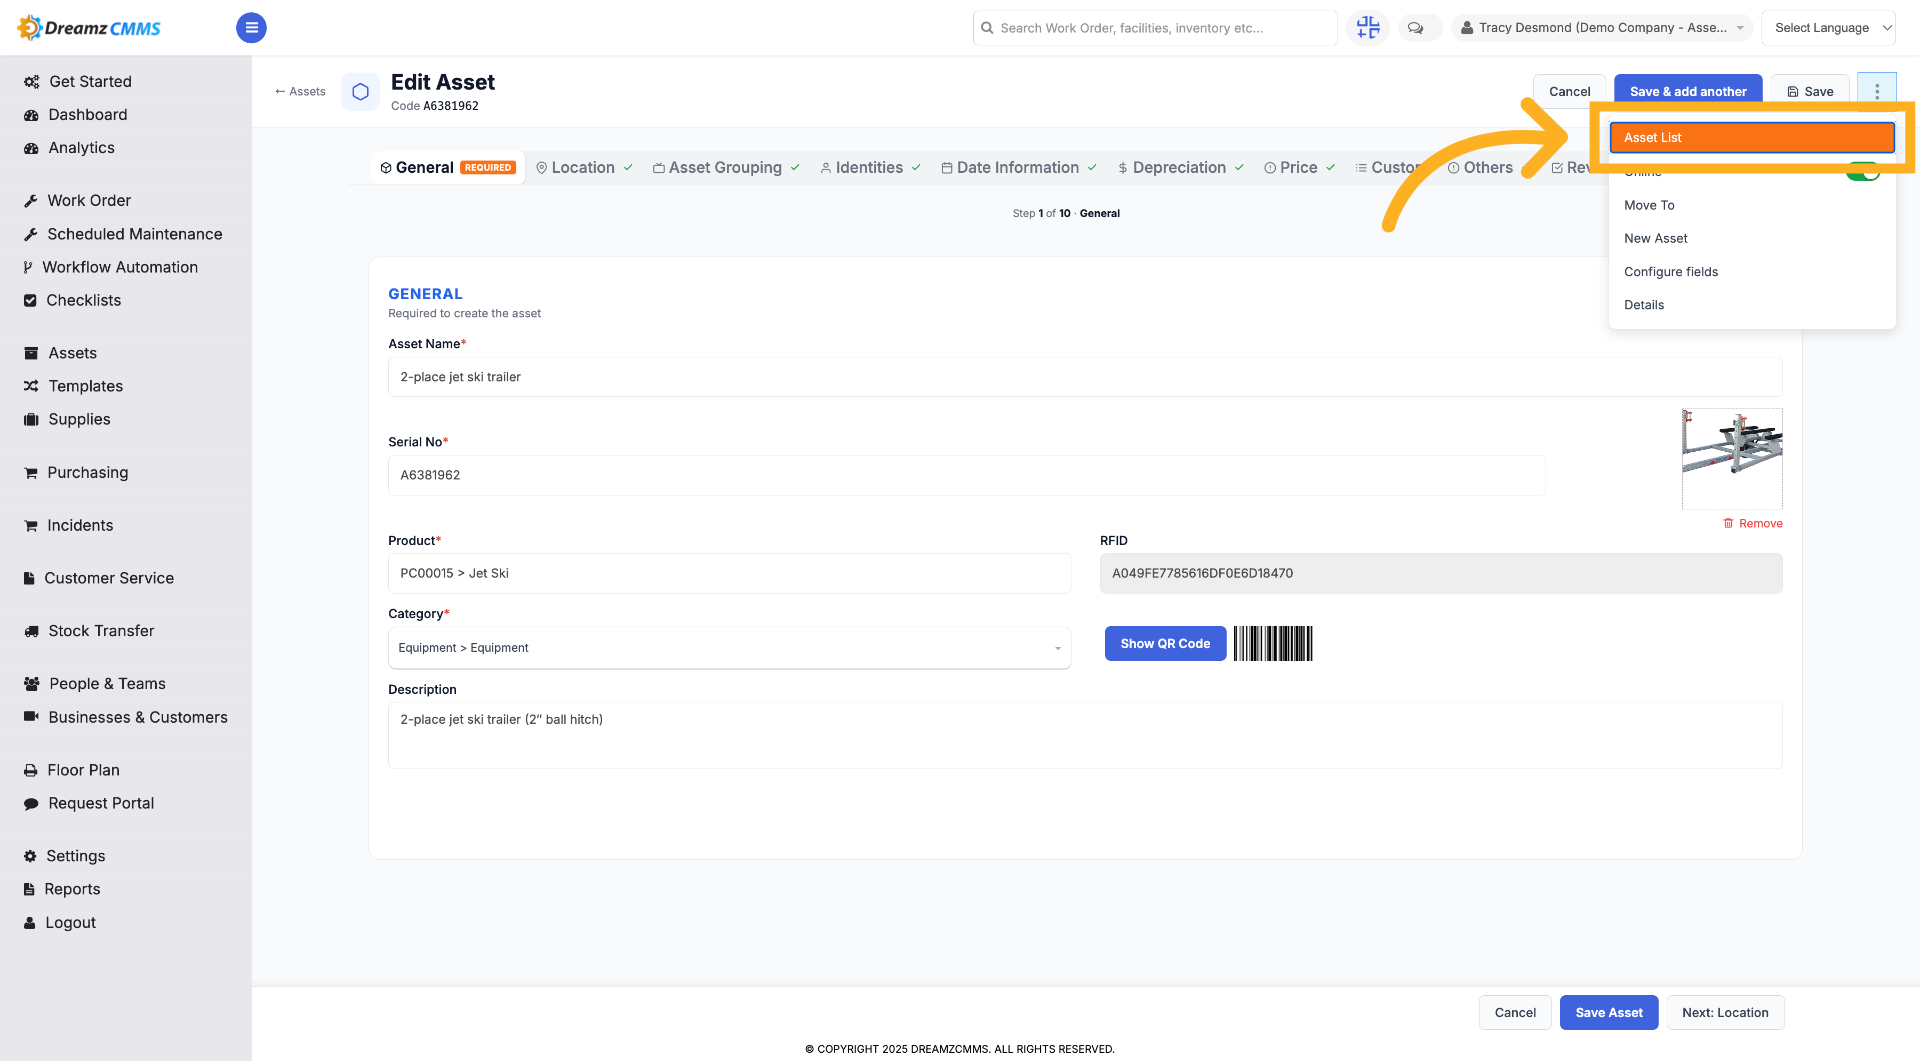Switch to the Depreciation tab

[1180, 168]
